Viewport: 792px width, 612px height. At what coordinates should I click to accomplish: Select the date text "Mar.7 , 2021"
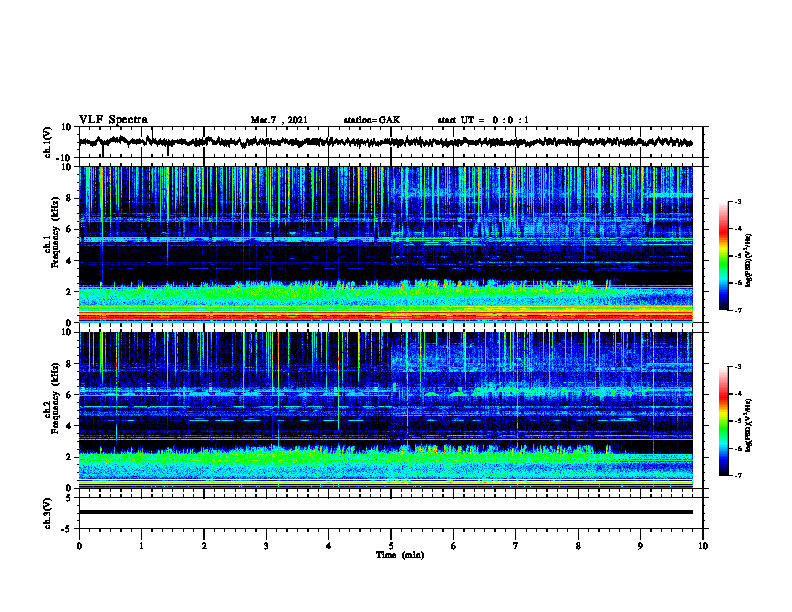click(279, 120)
